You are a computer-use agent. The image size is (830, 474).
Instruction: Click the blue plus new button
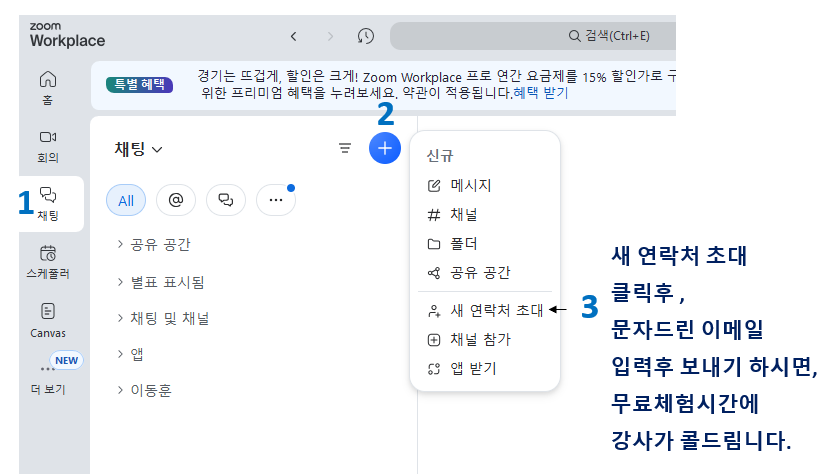pos(385,148)
